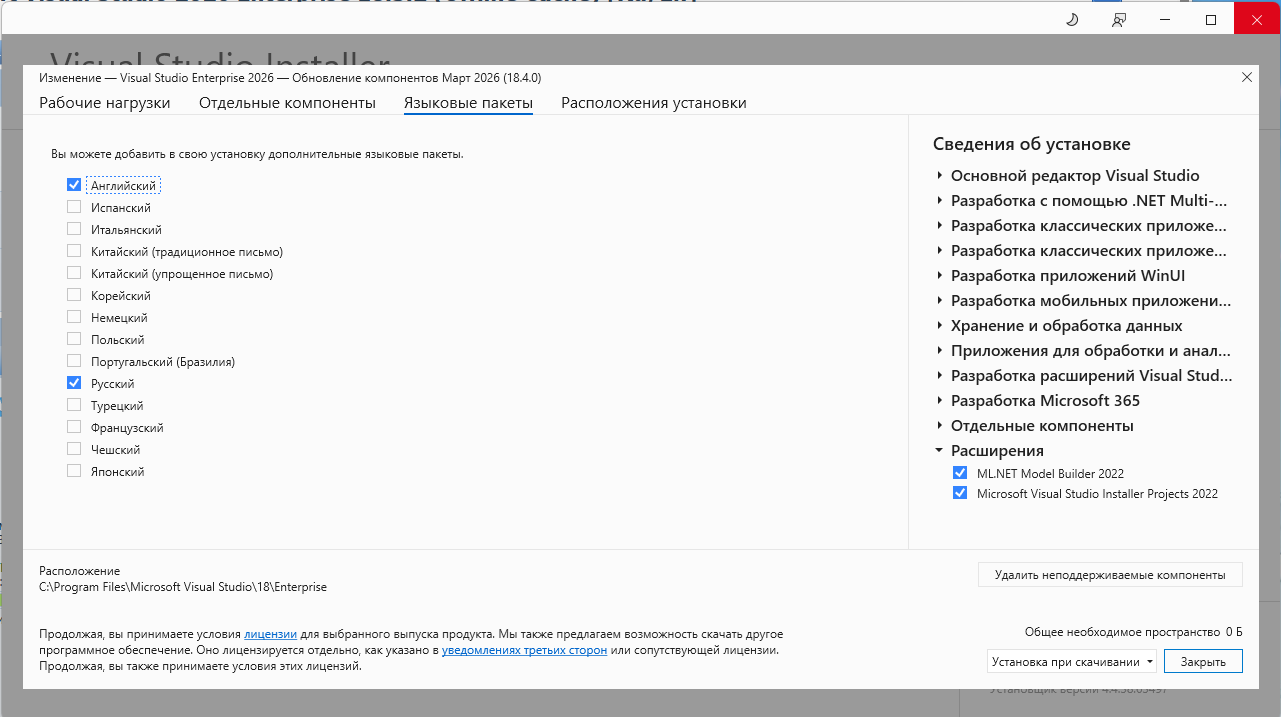Uncheck the Английский language pack

click(74, 185)
